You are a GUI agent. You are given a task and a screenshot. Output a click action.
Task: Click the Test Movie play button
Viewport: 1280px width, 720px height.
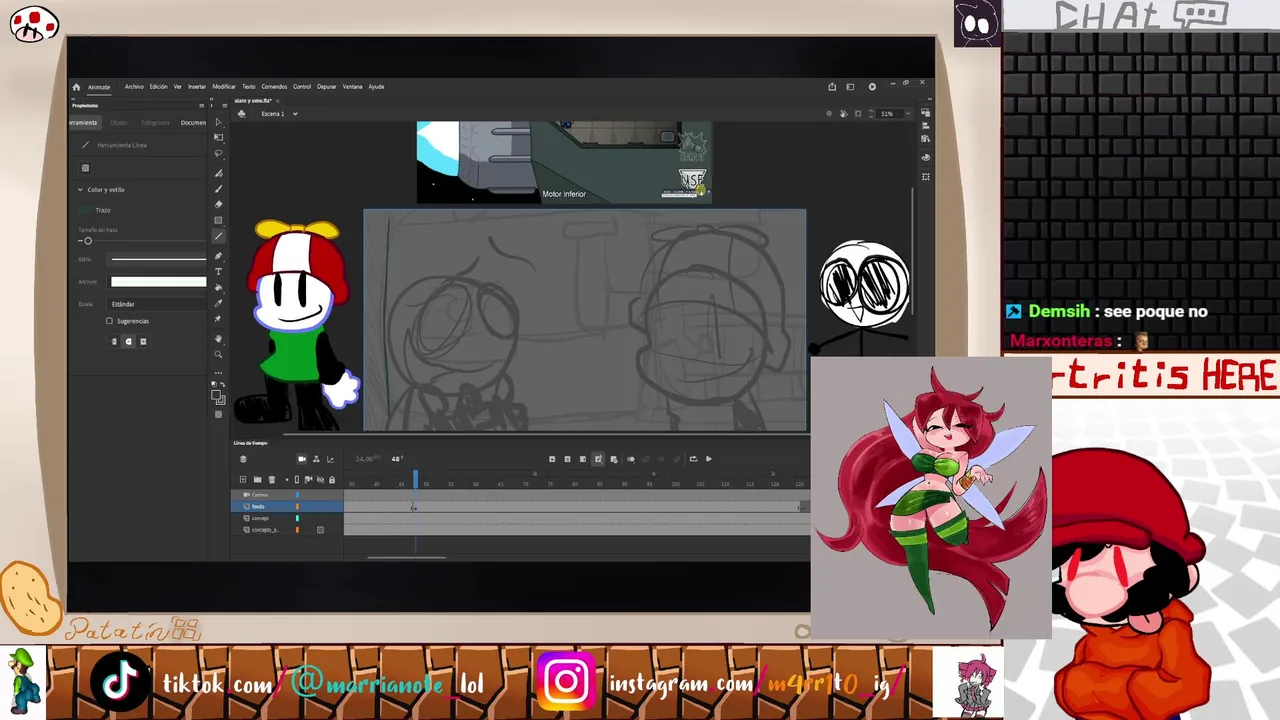872,86
